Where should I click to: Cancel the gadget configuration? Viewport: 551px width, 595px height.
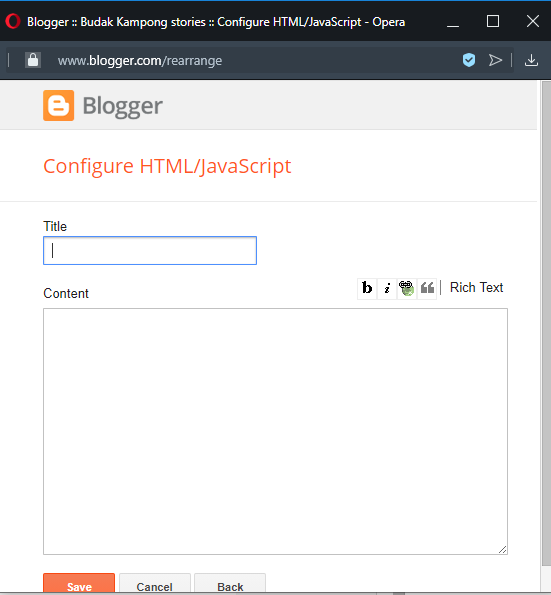[154, 584]
